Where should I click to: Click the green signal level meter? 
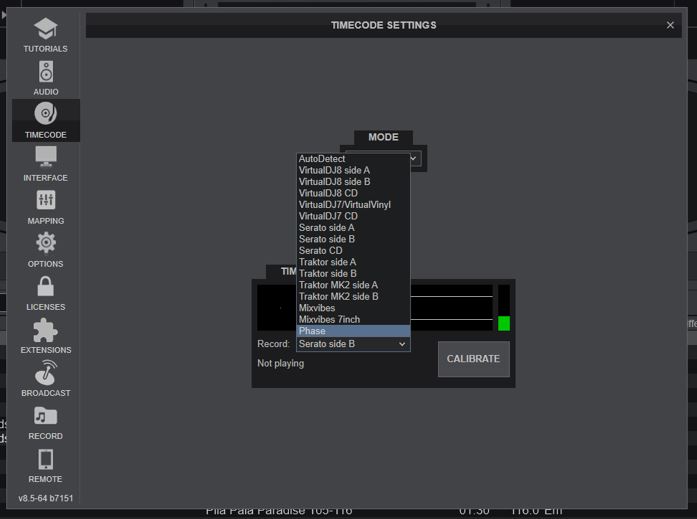(504, 322)
